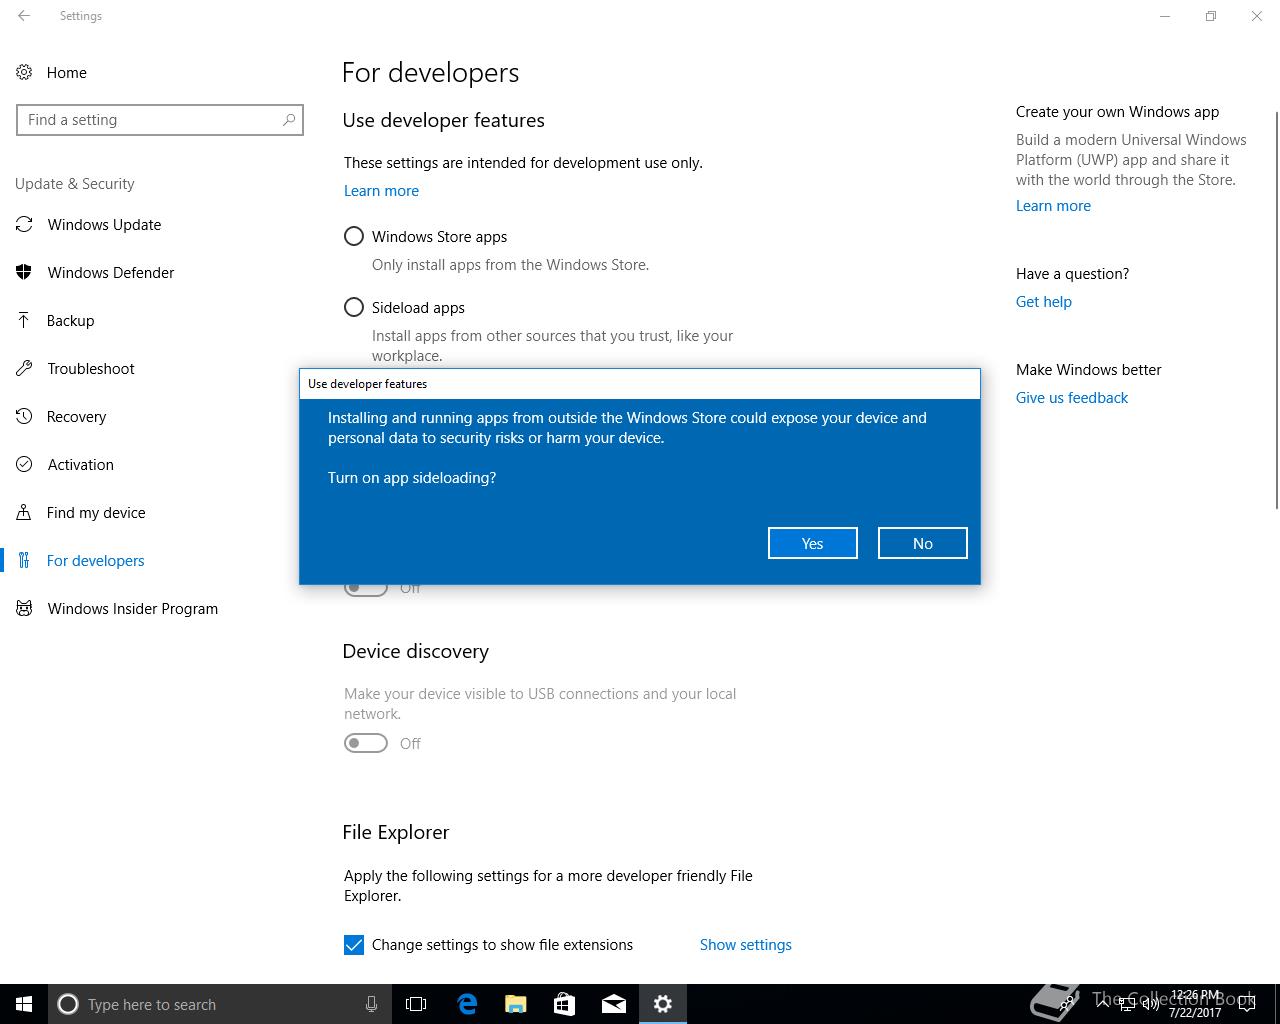
Task: Open Give us feedback link
Action: 1072,397
